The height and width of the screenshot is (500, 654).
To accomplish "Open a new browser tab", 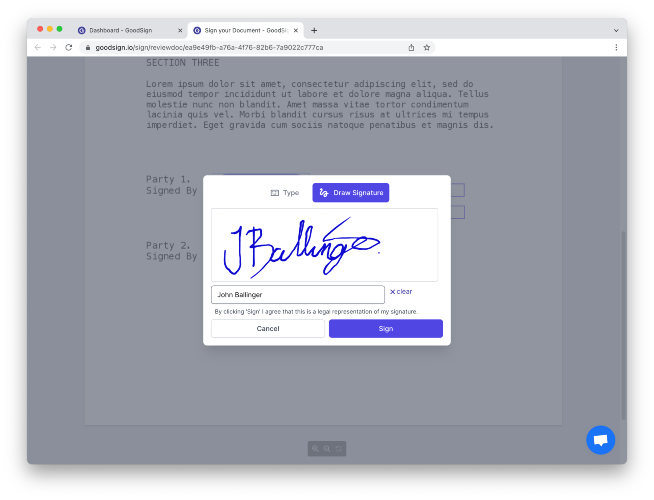I will 314,30.
